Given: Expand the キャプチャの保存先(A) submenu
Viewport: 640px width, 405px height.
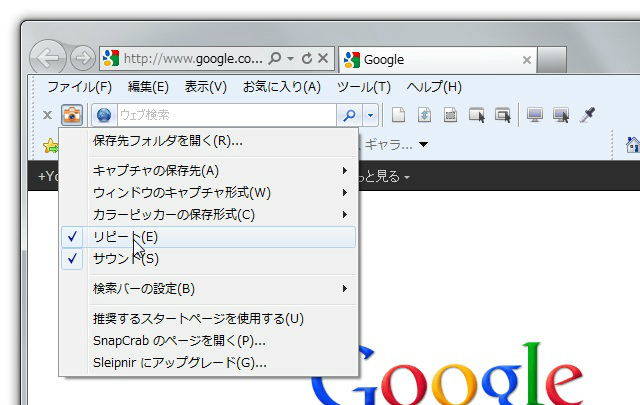Looking at the screenshot, I should pos(209,170).
